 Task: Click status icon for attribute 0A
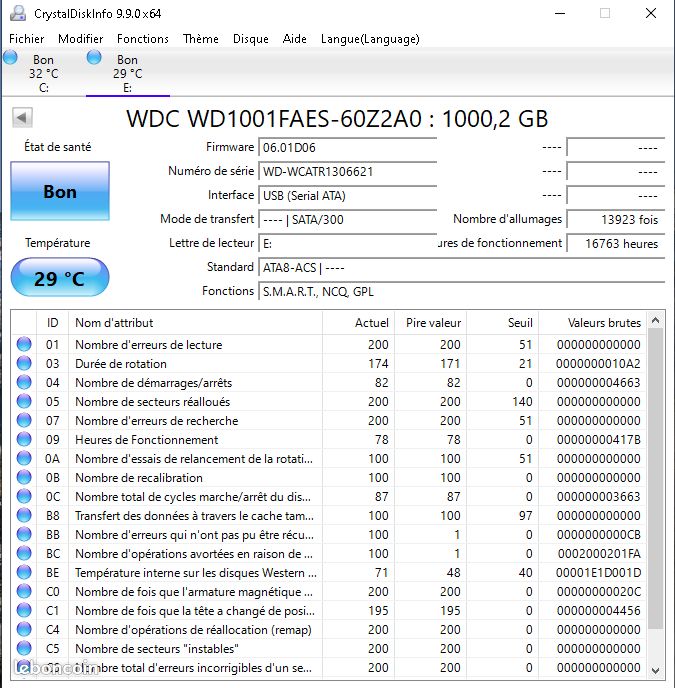24,459
